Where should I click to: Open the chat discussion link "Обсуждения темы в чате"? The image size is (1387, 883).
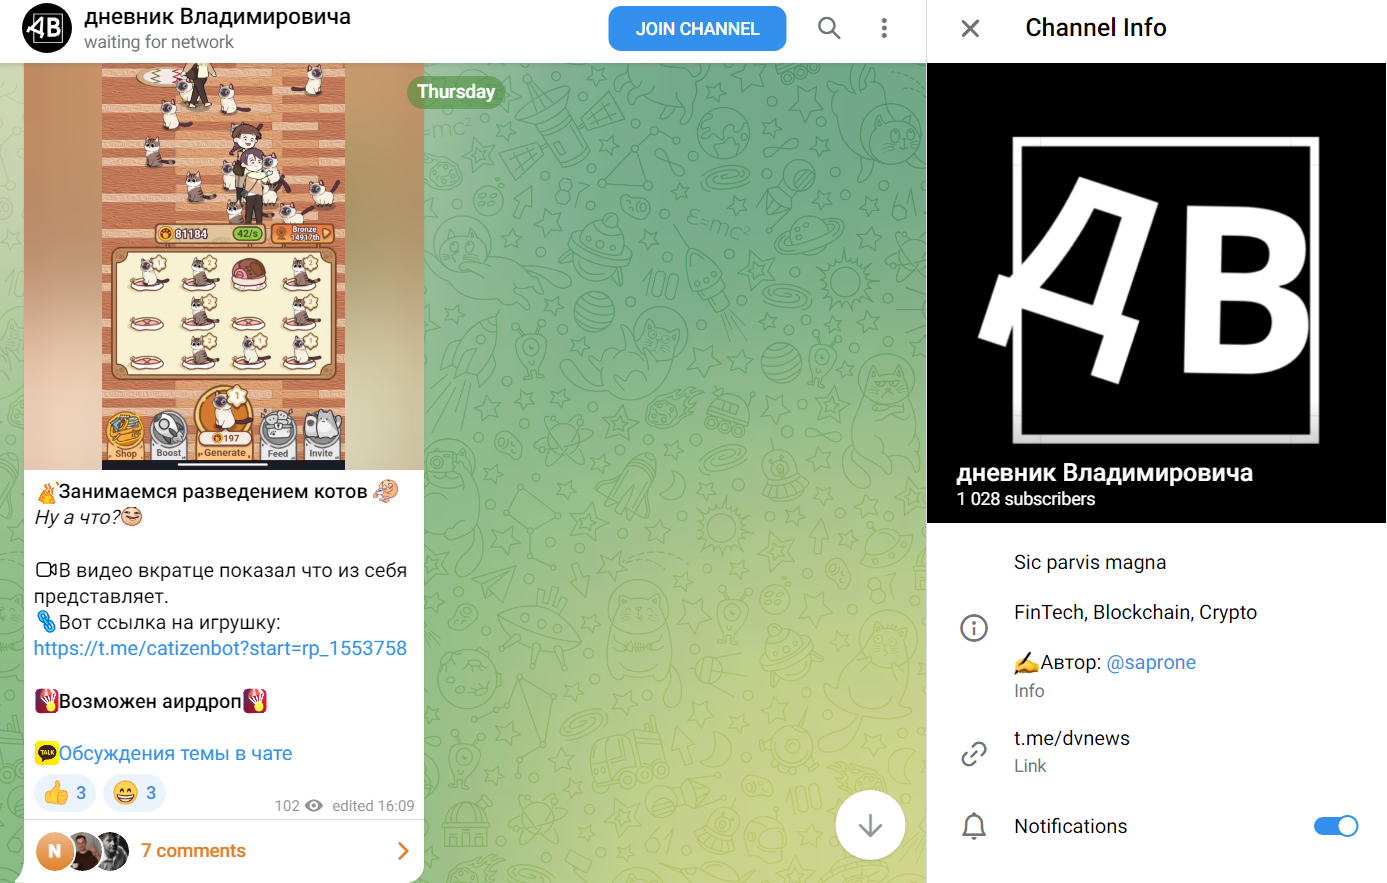click(x=175, y=753)
